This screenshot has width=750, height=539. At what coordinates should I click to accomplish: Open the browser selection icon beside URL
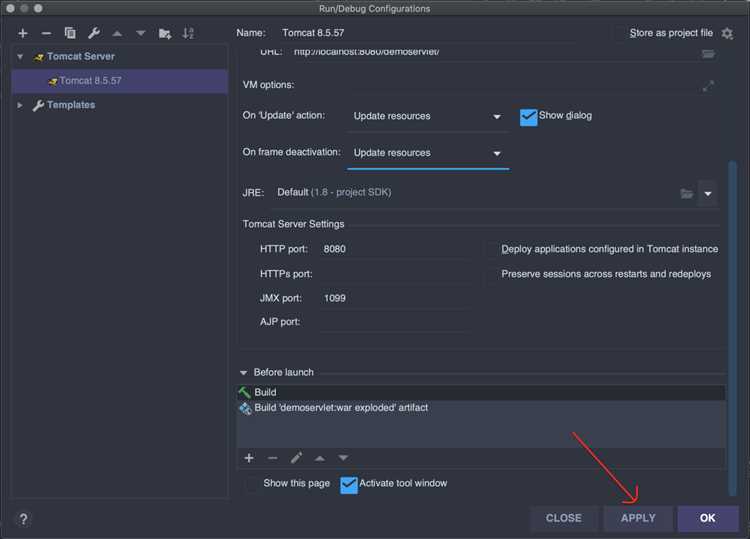pos(708,54)
